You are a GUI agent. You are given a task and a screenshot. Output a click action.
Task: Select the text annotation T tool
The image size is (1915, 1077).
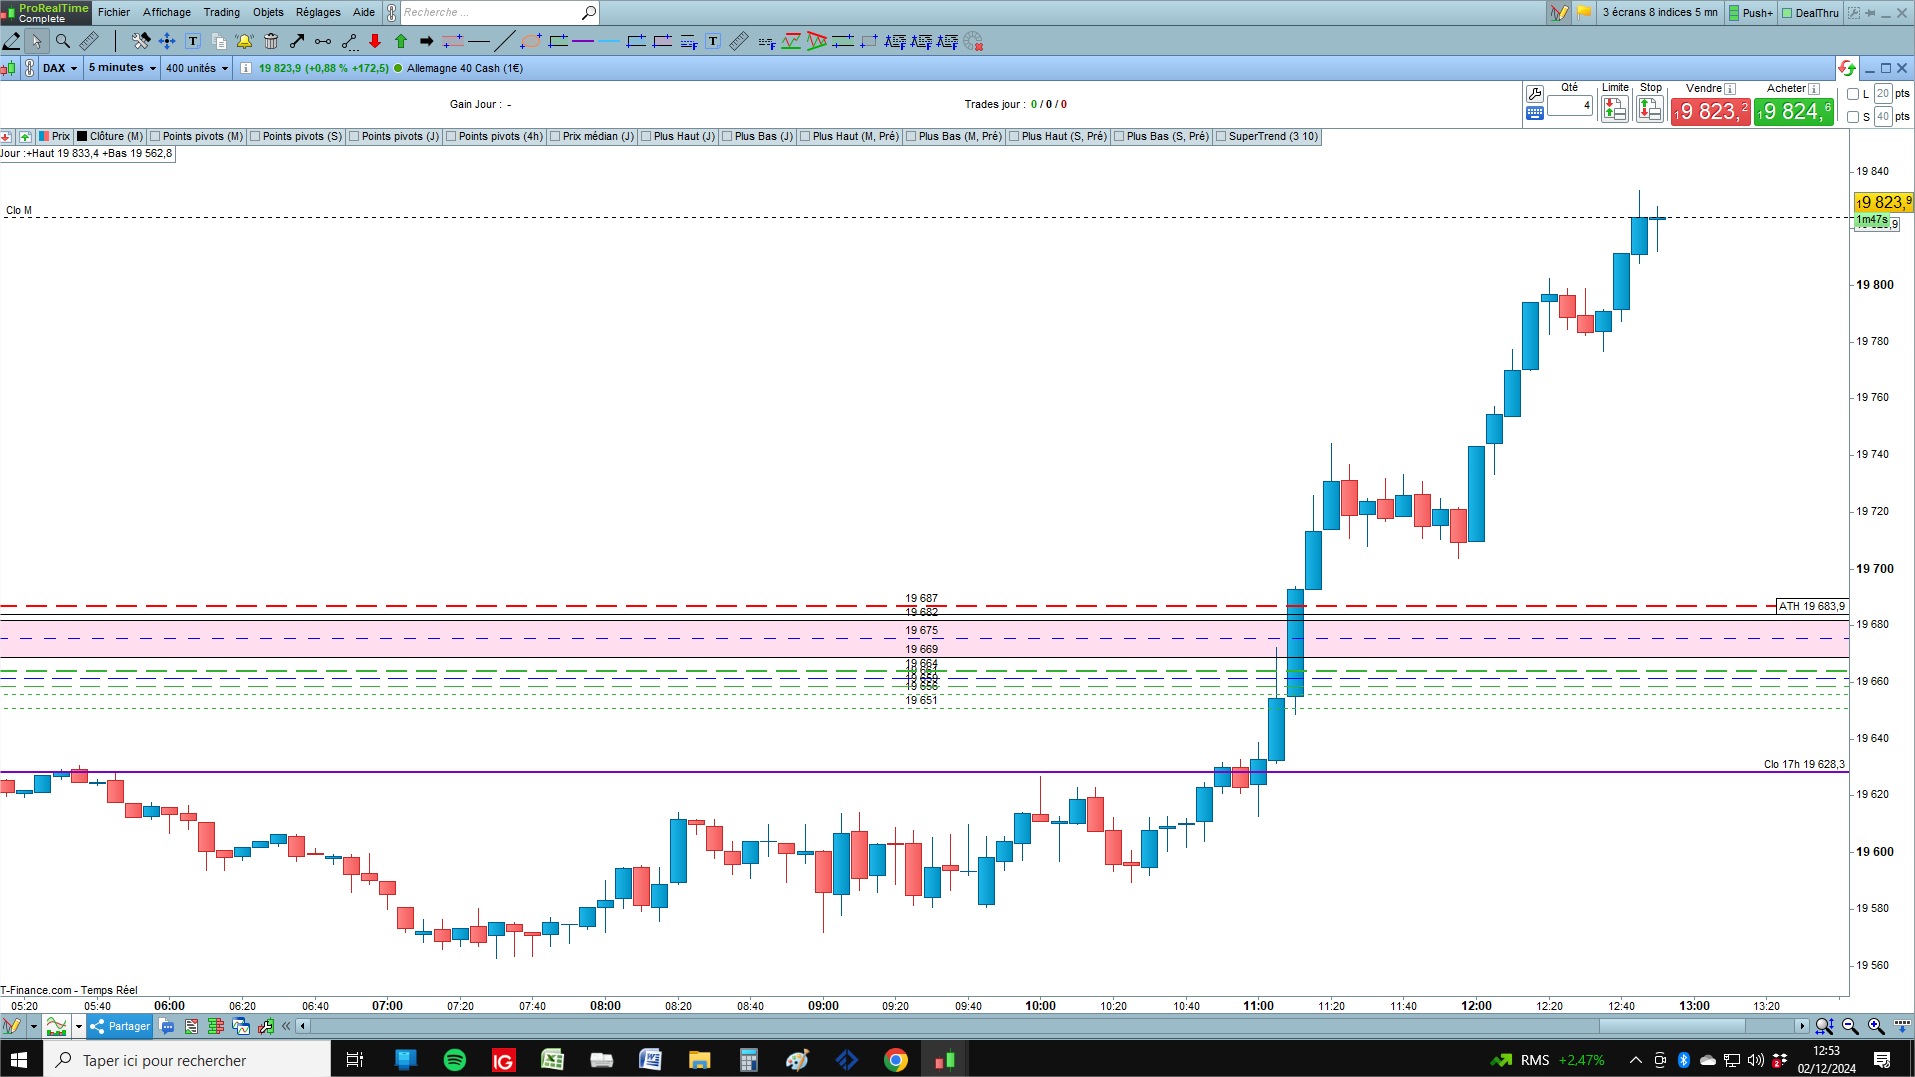193,41
